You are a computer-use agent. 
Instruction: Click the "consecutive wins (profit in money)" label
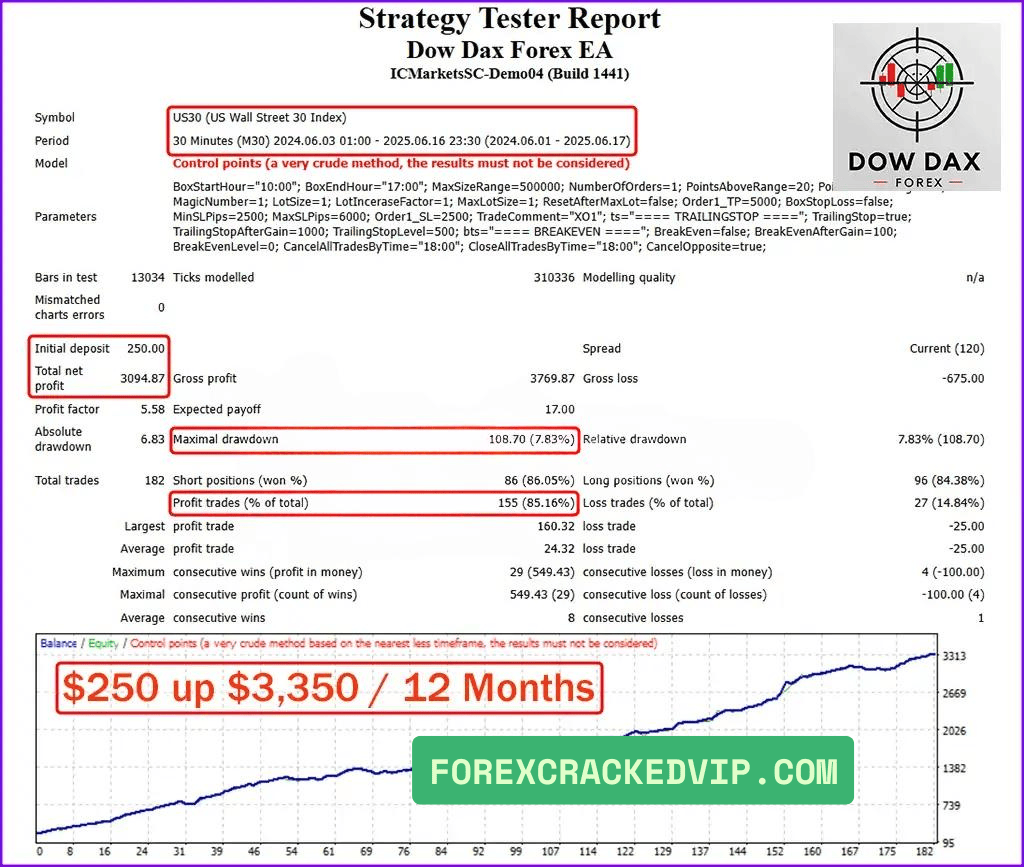pos(268,572)
